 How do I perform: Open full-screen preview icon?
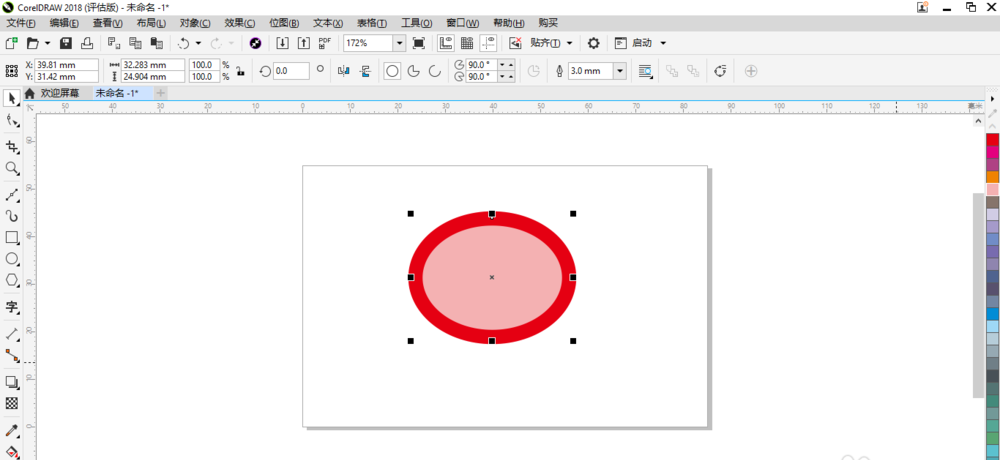(x=419, y=43)
